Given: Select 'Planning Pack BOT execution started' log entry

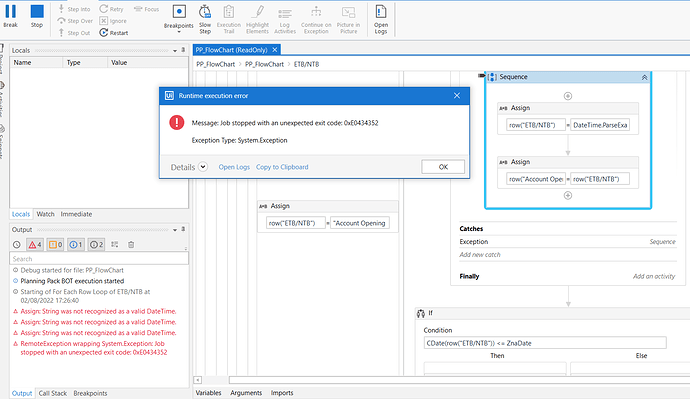Looking at the screenshot, I should [72, 281].
